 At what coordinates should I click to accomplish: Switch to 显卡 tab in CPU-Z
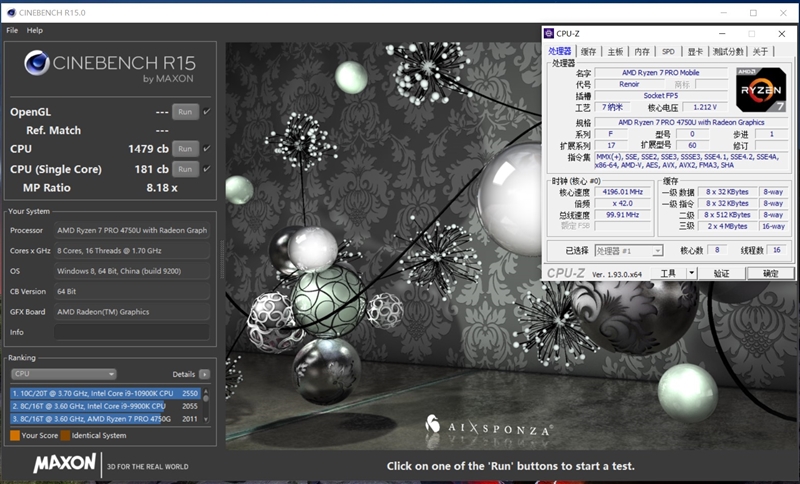pos(695,52)
